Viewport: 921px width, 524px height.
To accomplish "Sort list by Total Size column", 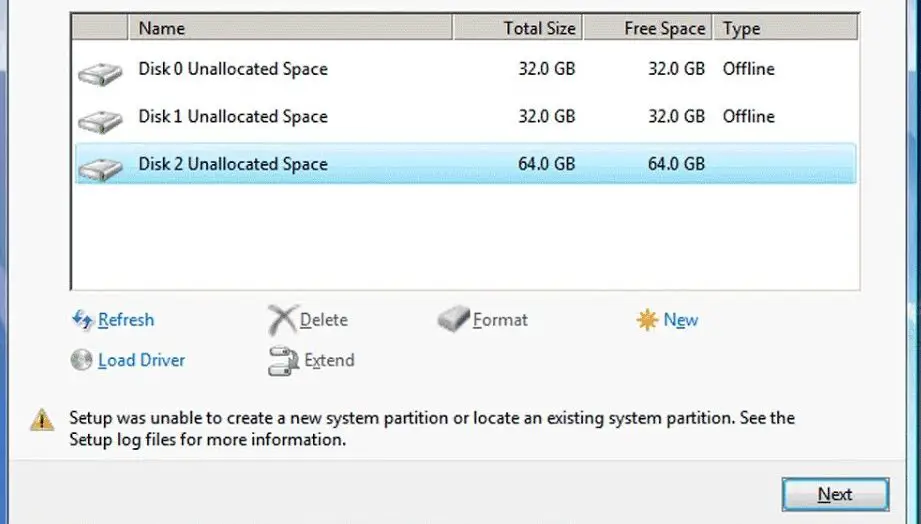I will [x=517, y=28].
